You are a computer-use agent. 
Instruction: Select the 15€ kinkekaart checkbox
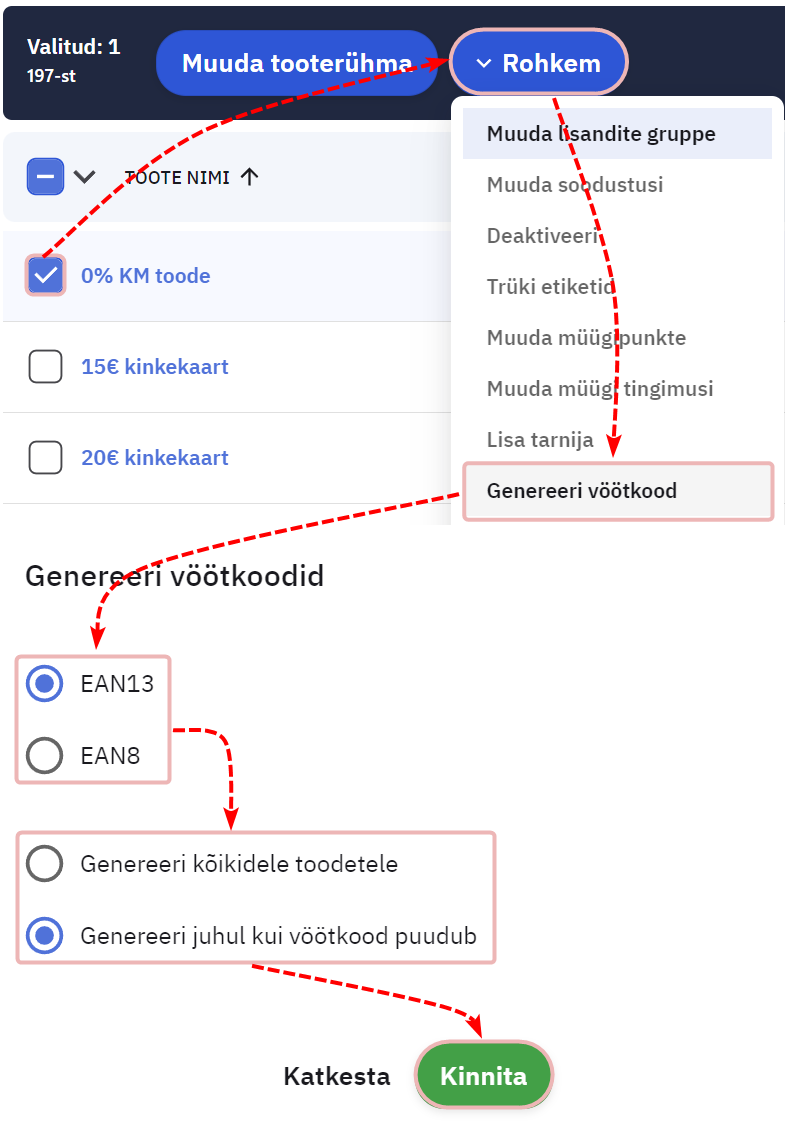pyautogui.click(x=46, y=367)
